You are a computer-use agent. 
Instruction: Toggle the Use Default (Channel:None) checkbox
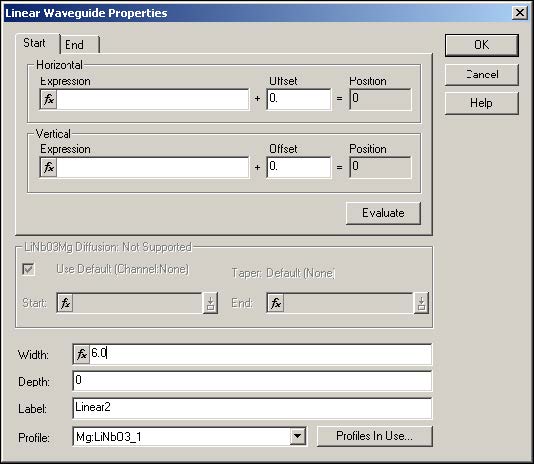click(x=28, y=269)
